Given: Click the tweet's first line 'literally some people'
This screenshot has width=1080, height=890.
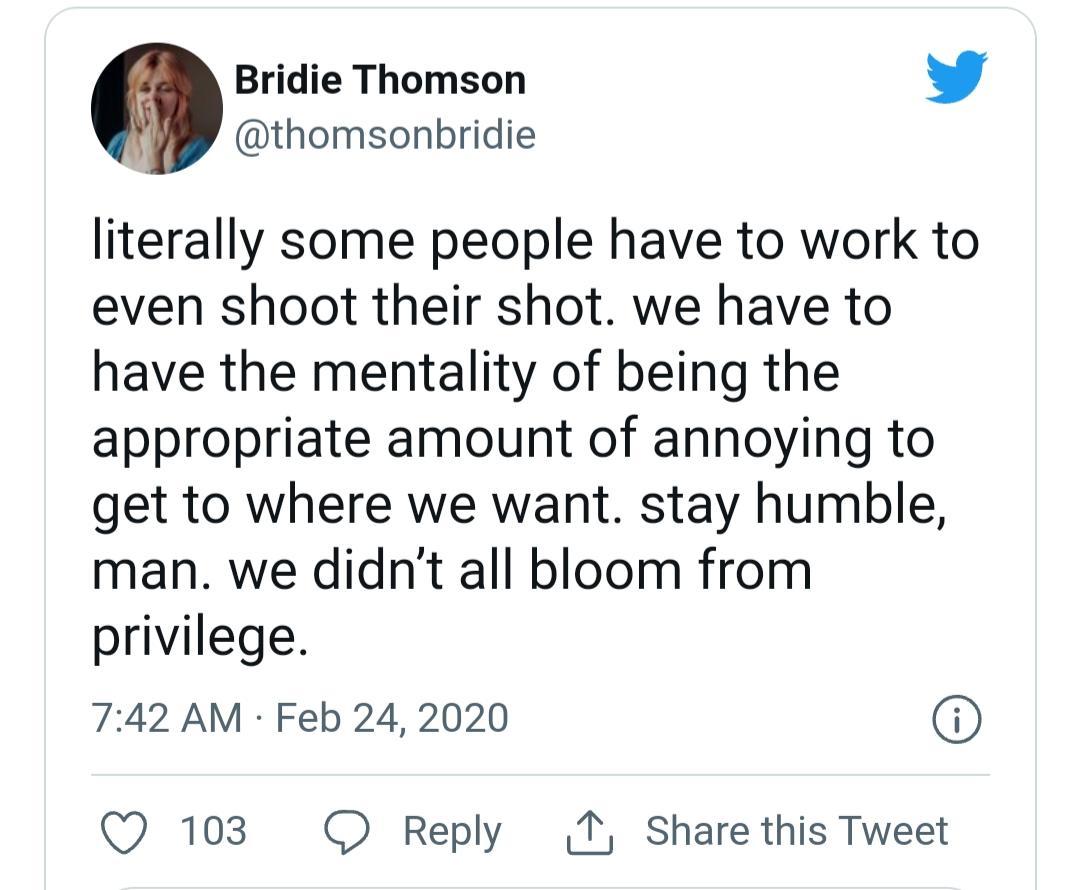Looking at the screenshot, I should 342,242.
